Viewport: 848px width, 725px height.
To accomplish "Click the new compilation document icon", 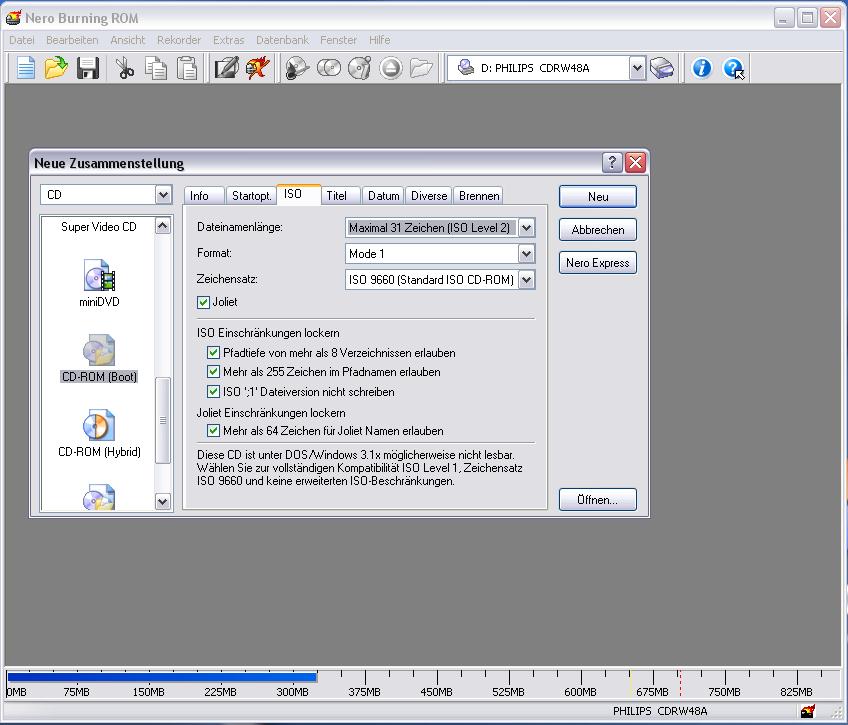I will [26, 68].
